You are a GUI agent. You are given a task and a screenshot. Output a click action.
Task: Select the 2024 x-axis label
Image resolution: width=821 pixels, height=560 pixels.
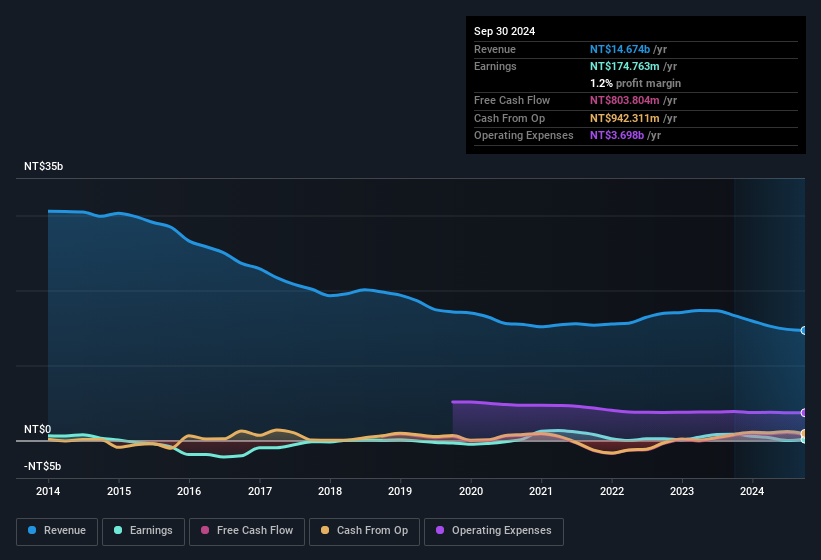752,491
